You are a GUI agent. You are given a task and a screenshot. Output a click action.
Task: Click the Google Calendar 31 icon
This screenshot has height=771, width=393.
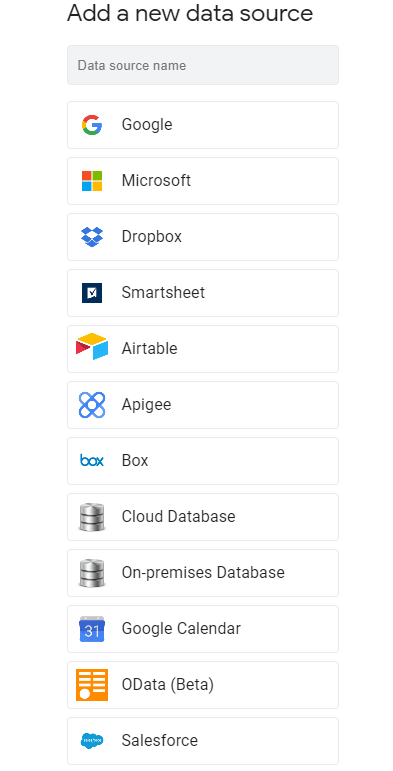[92, 629]
